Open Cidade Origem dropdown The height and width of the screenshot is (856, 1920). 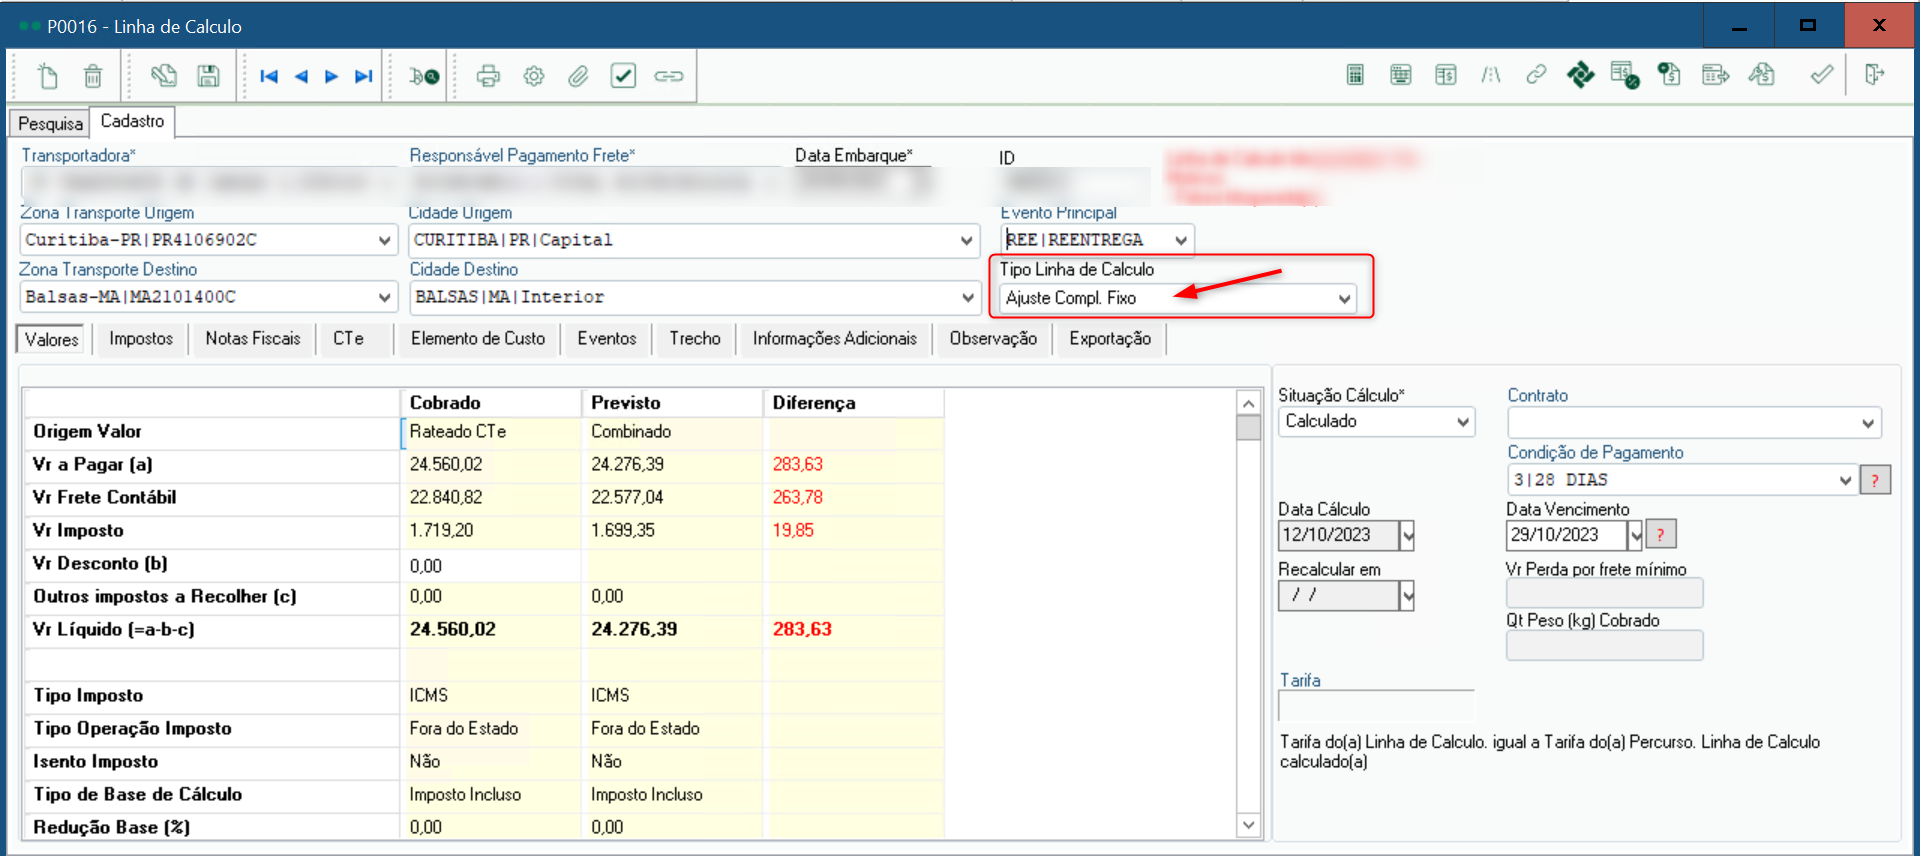pyautogui.click(x=967, y=240)
